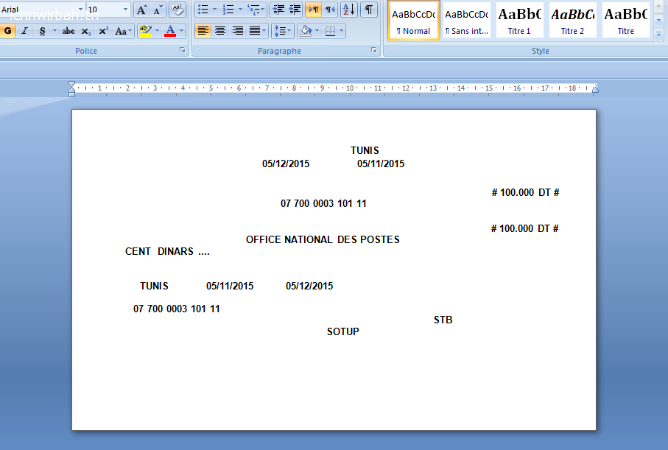This screenshot has height=450, width=668.
Task: Apply subscript formatting
Action: point(86,31)
